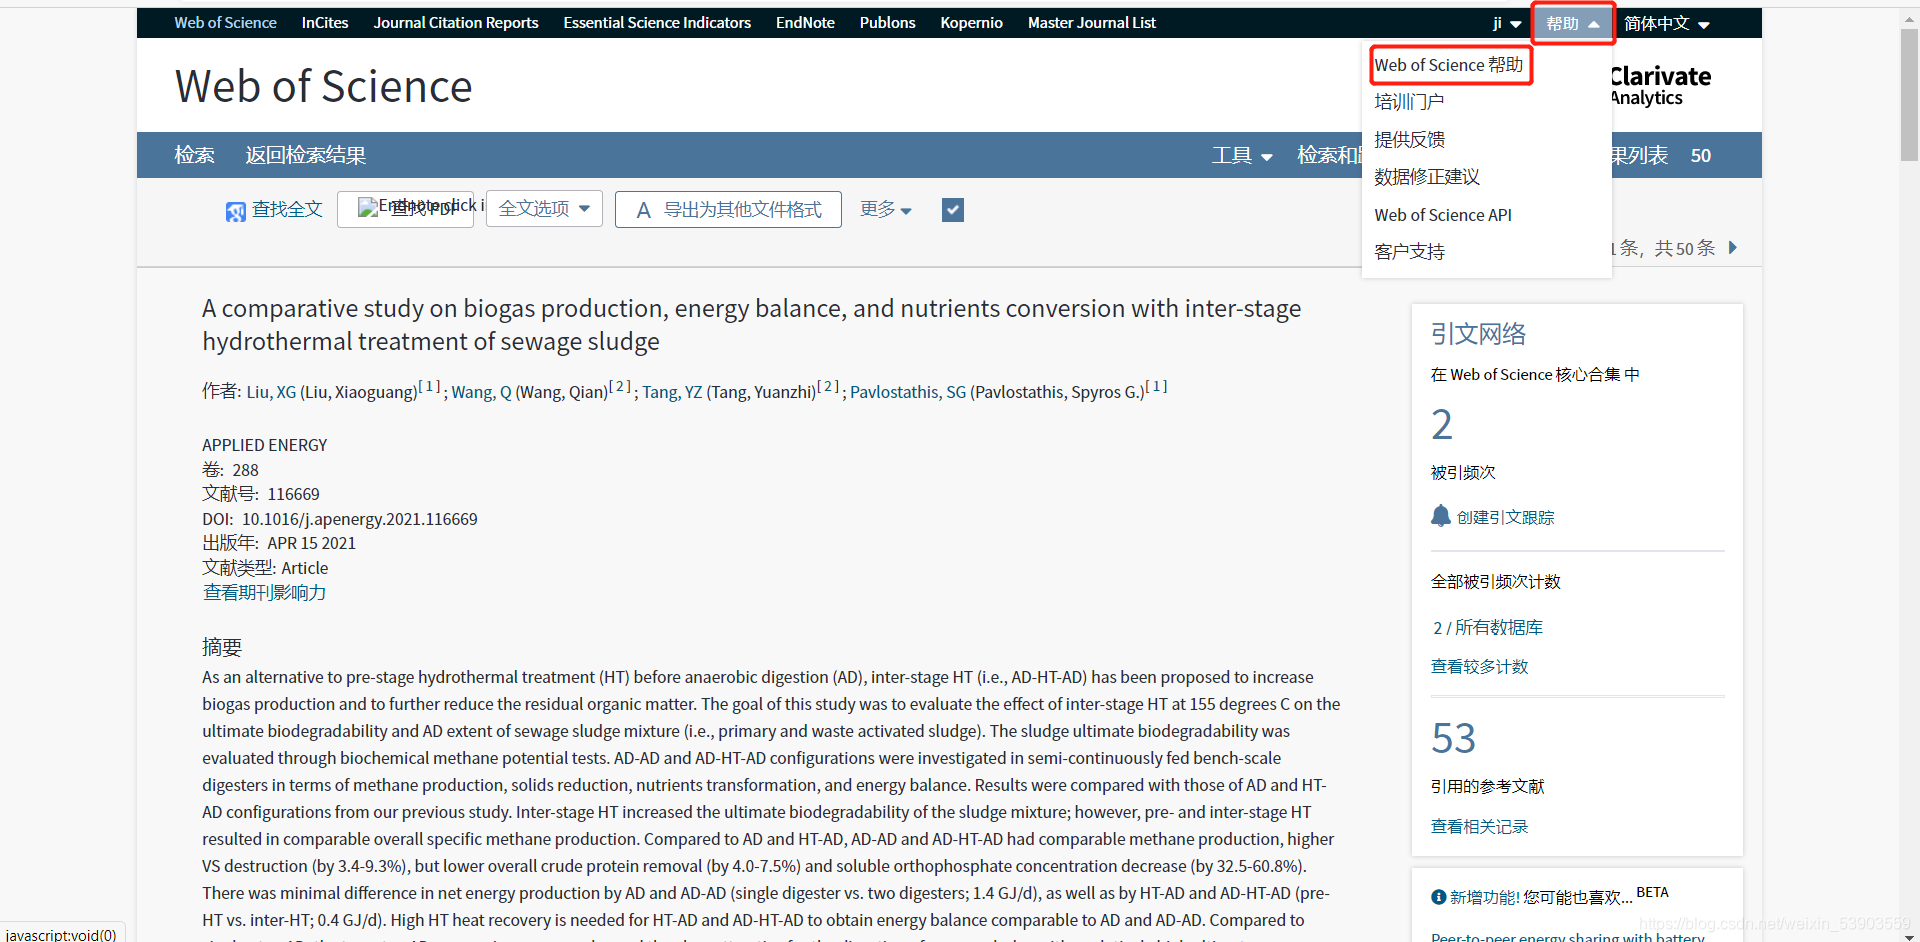The height and width of the screenshot is (942, 1920).
Task: Open Kopernio in top navigation
Action: [x=971, y=23]
